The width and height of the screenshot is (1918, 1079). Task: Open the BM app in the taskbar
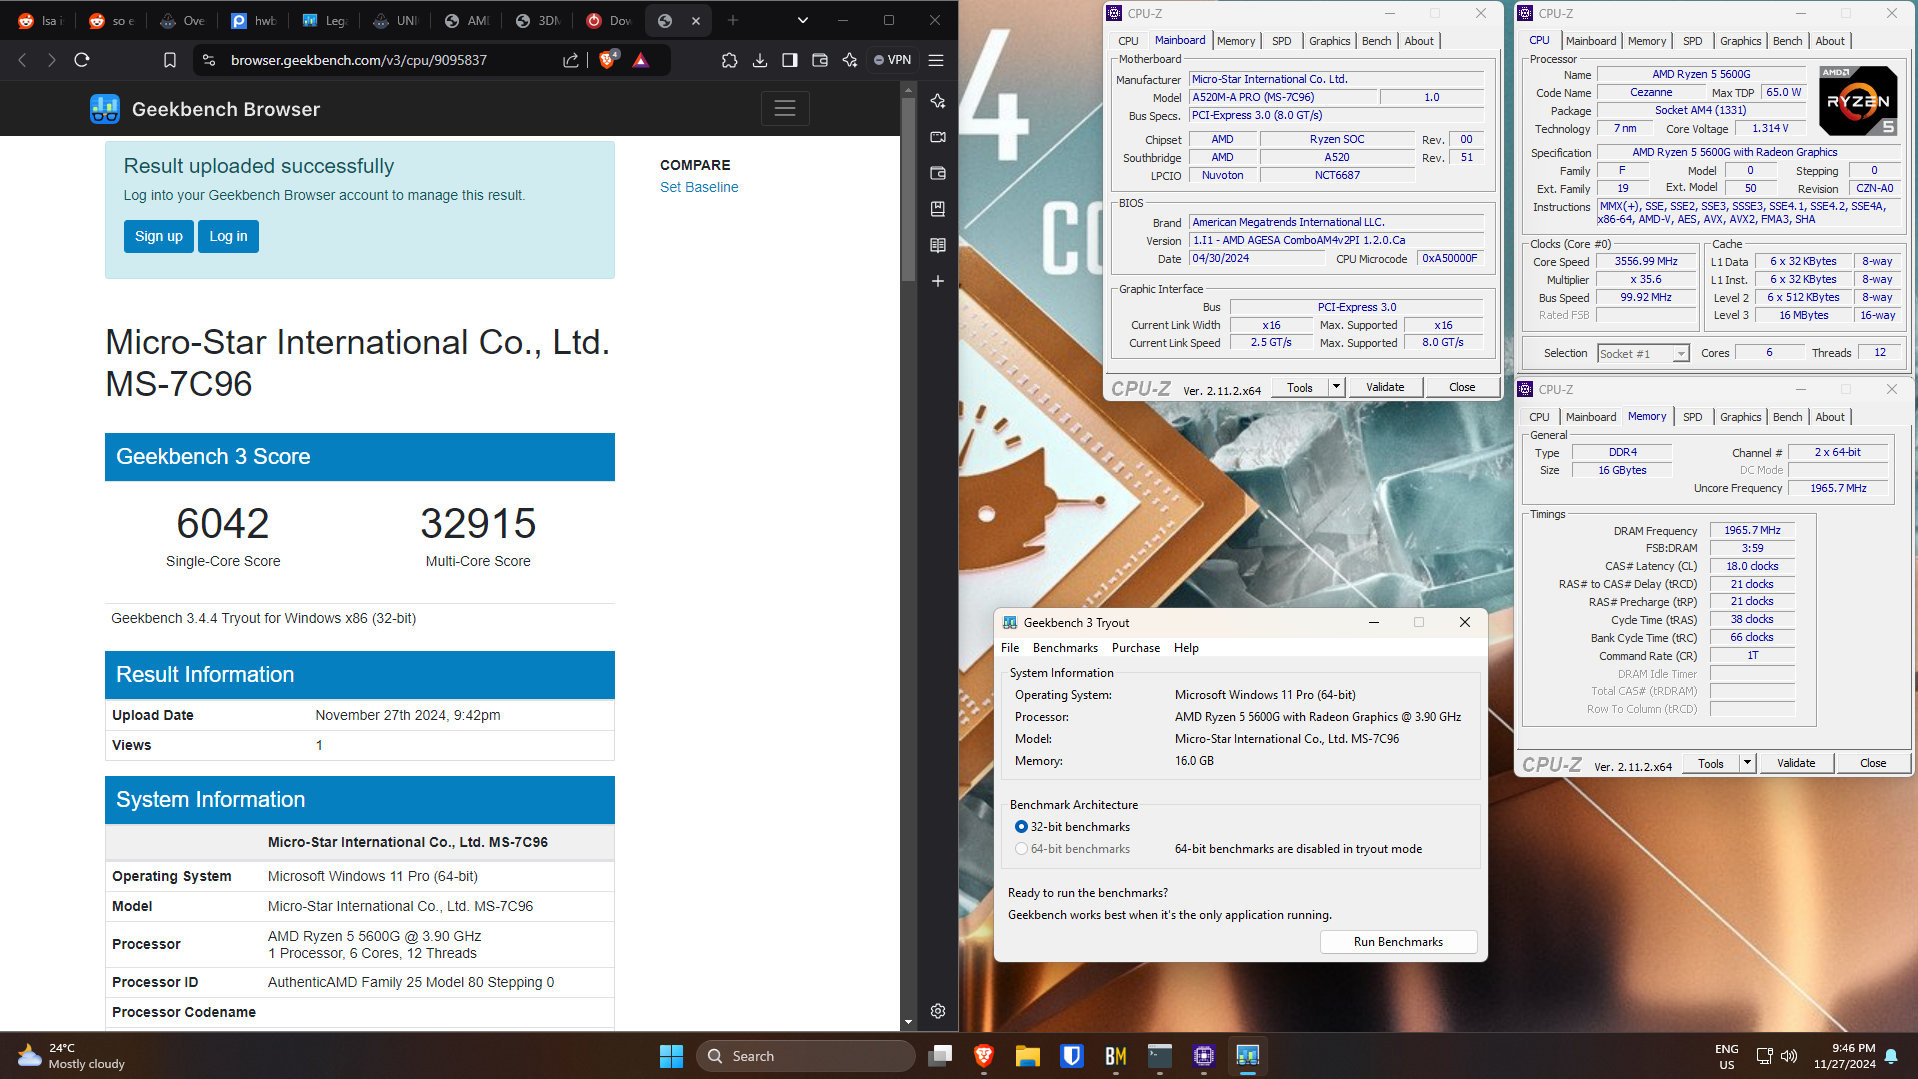1116,1056
